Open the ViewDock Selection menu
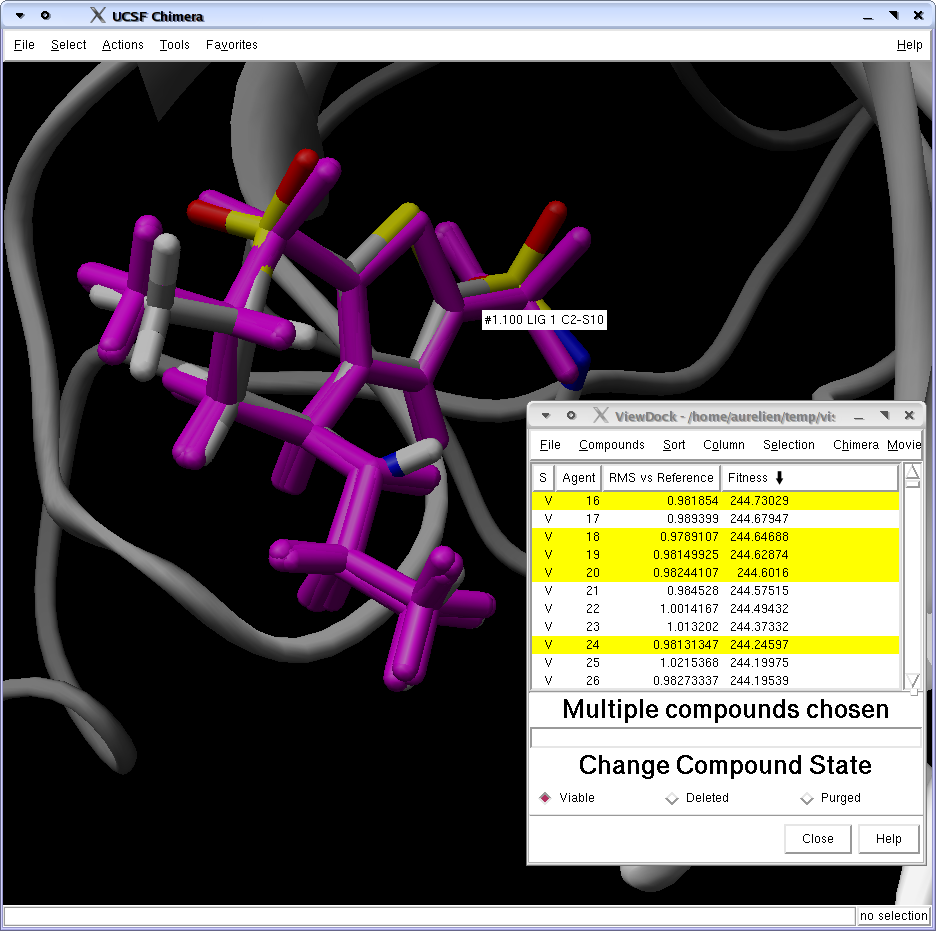Screen dimensions: 936x931 click(x=789, y=445)
